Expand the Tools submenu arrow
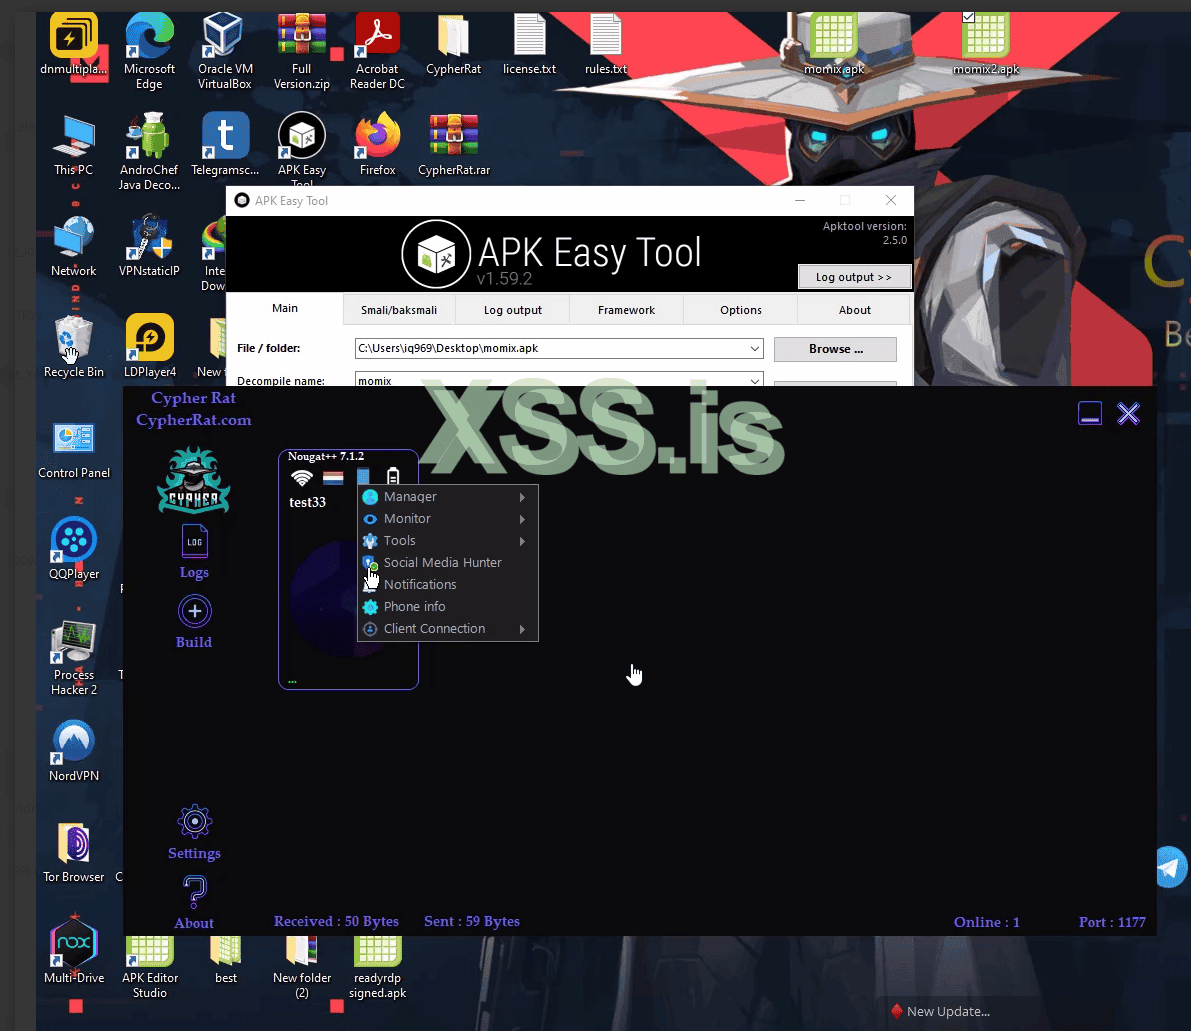This screenshot has height=1031, width=1191. (524, 540)
